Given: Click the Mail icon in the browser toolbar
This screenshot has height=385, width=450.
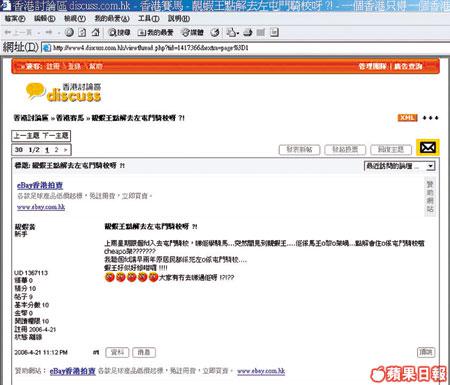Looking at the screenshot, I should 231,32.
